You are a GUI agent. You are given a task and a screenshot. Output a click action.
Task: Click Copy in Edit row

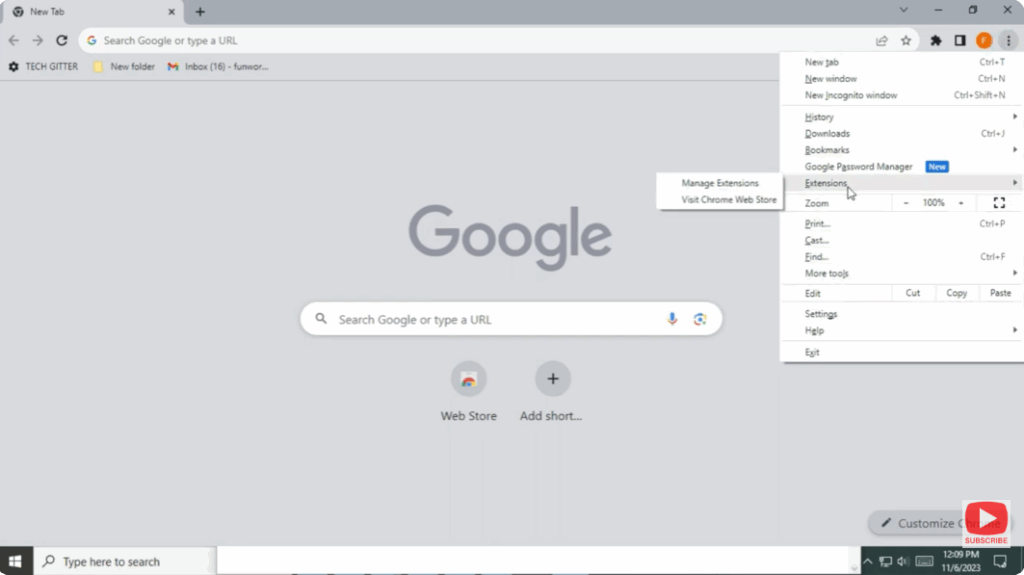point(957,293)
